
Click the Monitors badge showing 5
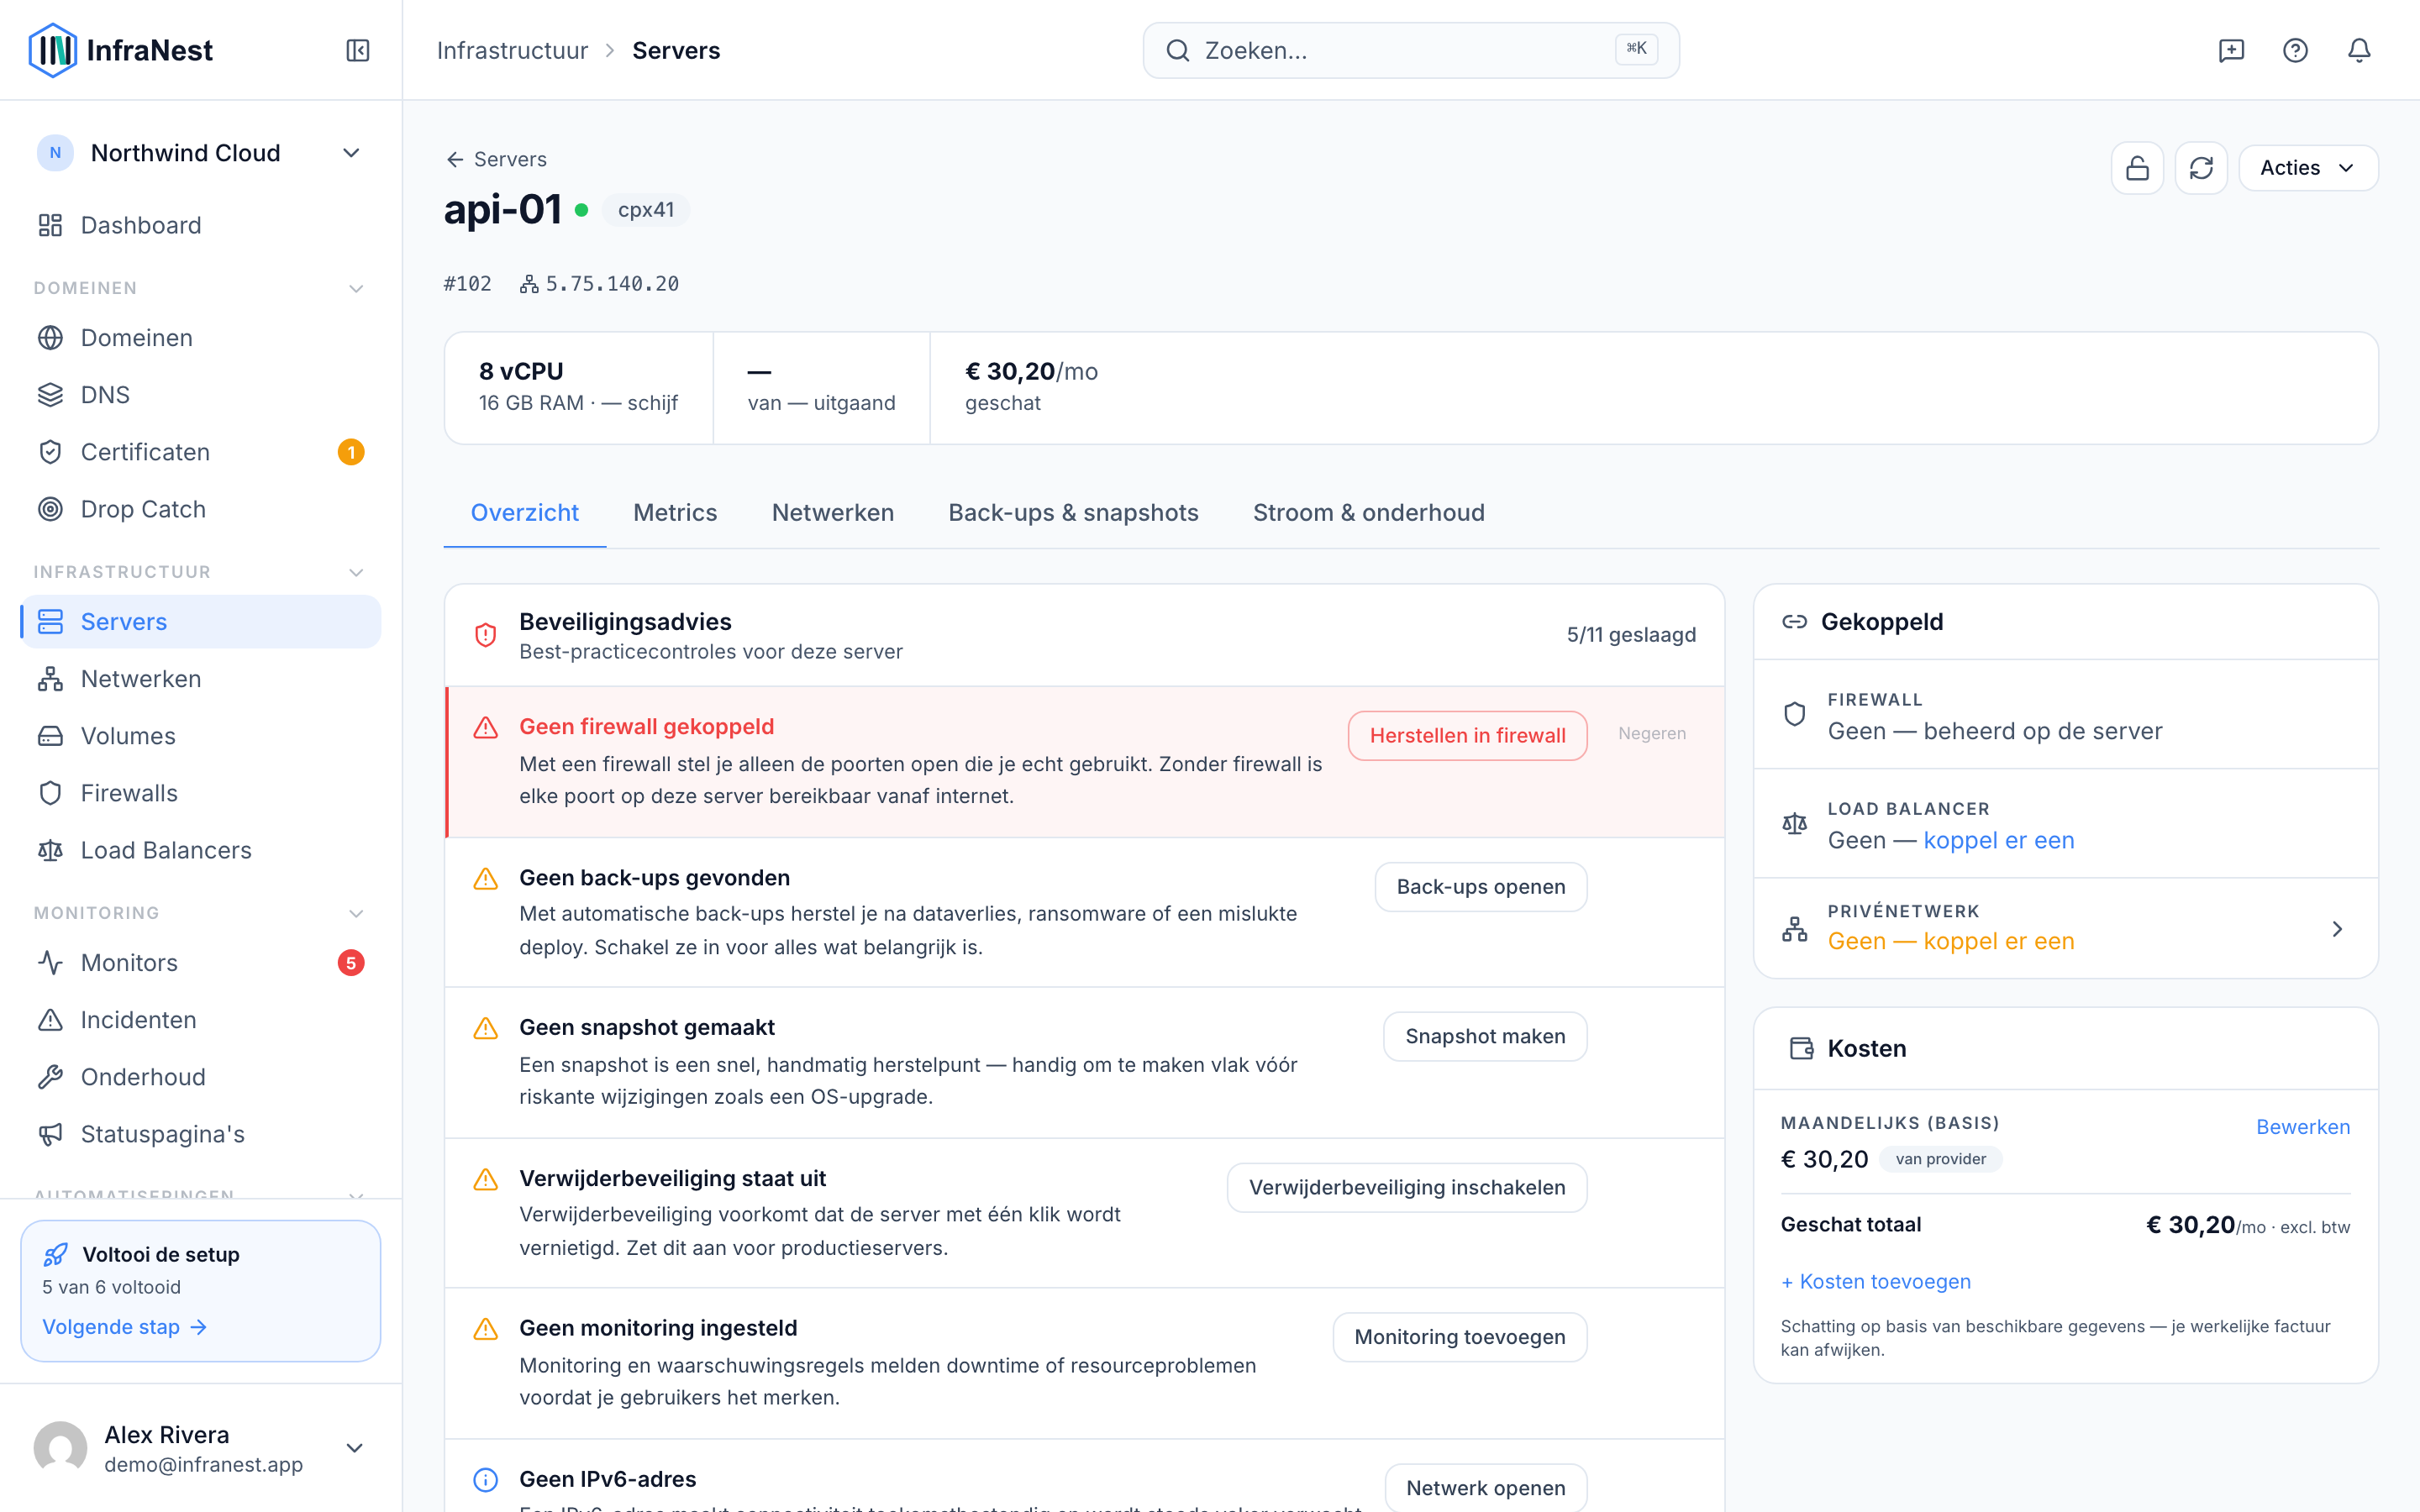click(351, 963)
